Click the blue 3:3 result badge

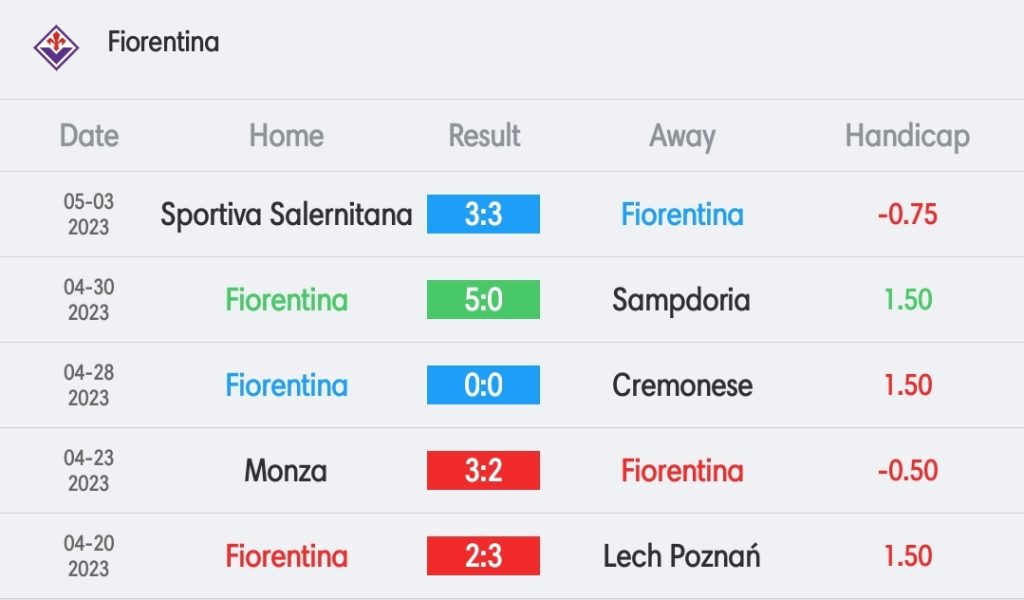point(483,214)
